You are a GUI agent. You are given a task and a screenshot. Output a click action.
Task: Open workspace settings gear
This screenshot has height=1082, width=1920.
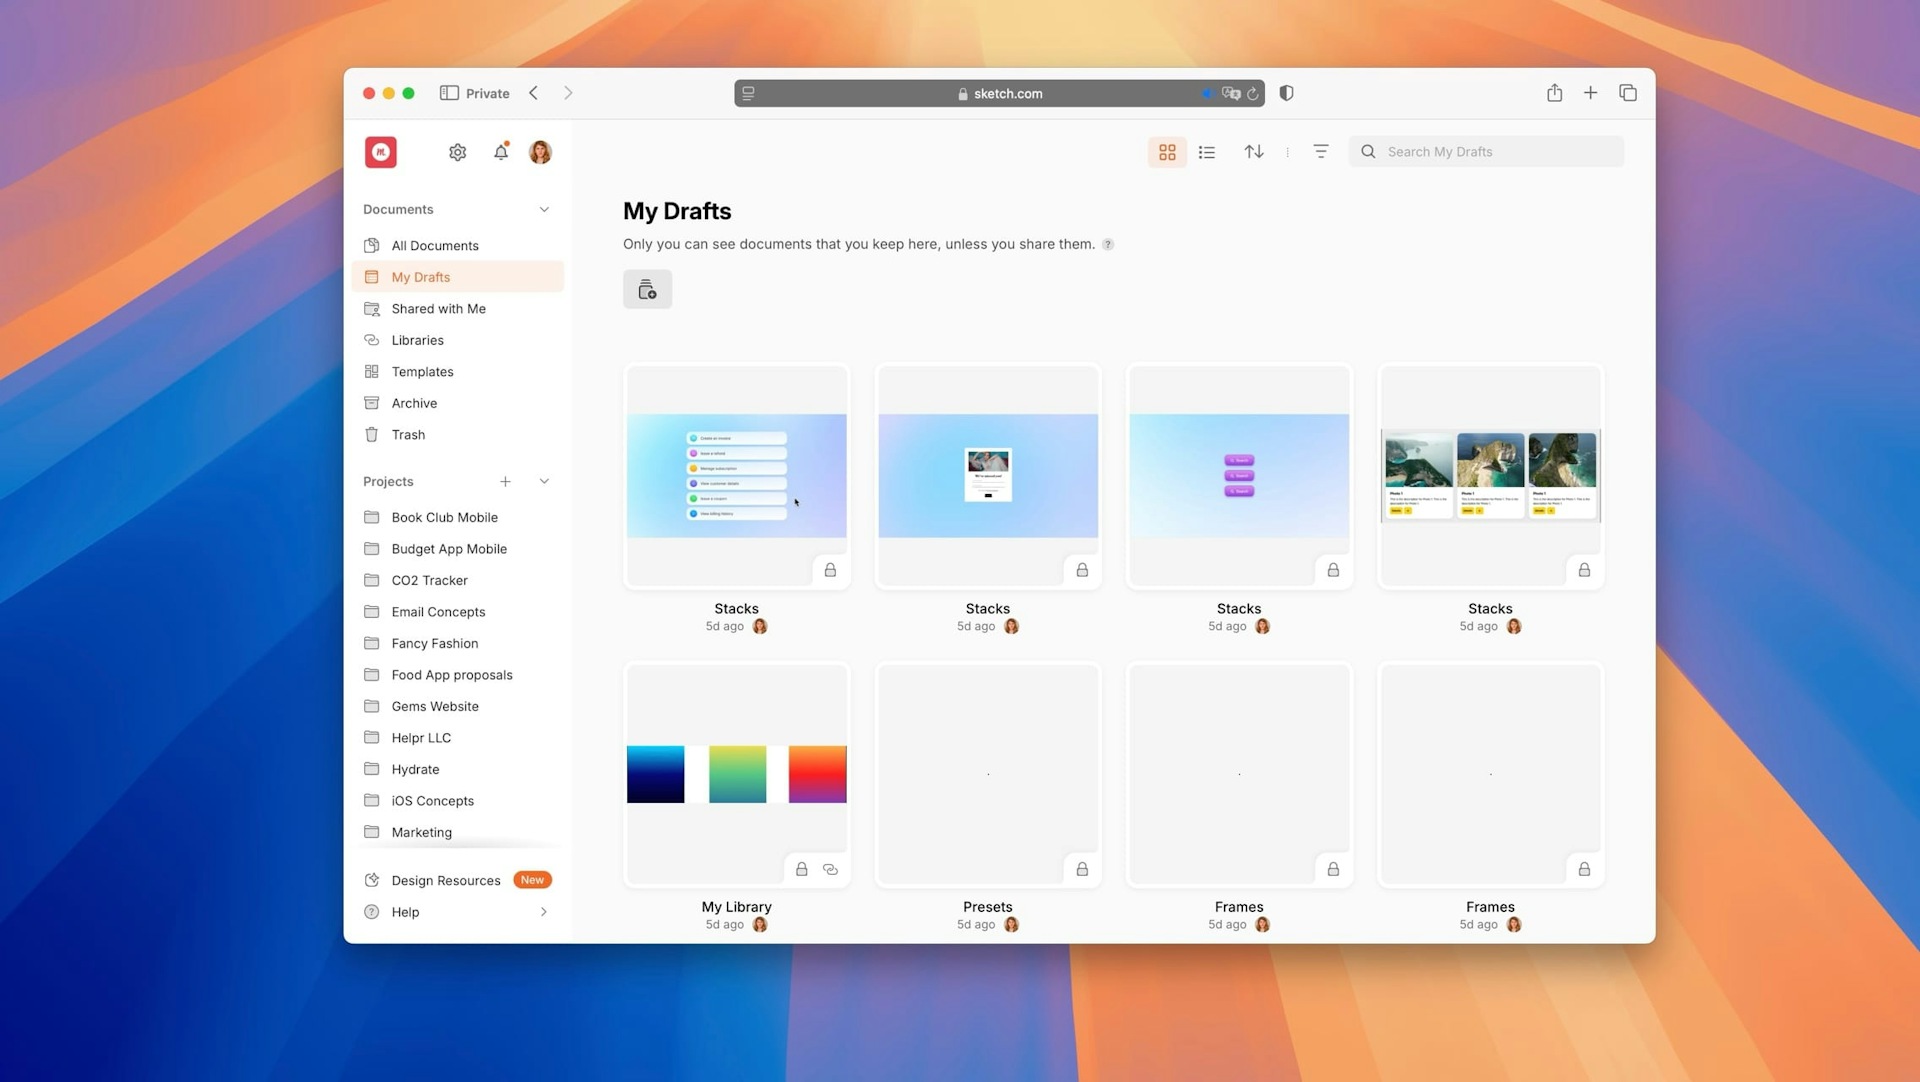click(x=457, y=151)
